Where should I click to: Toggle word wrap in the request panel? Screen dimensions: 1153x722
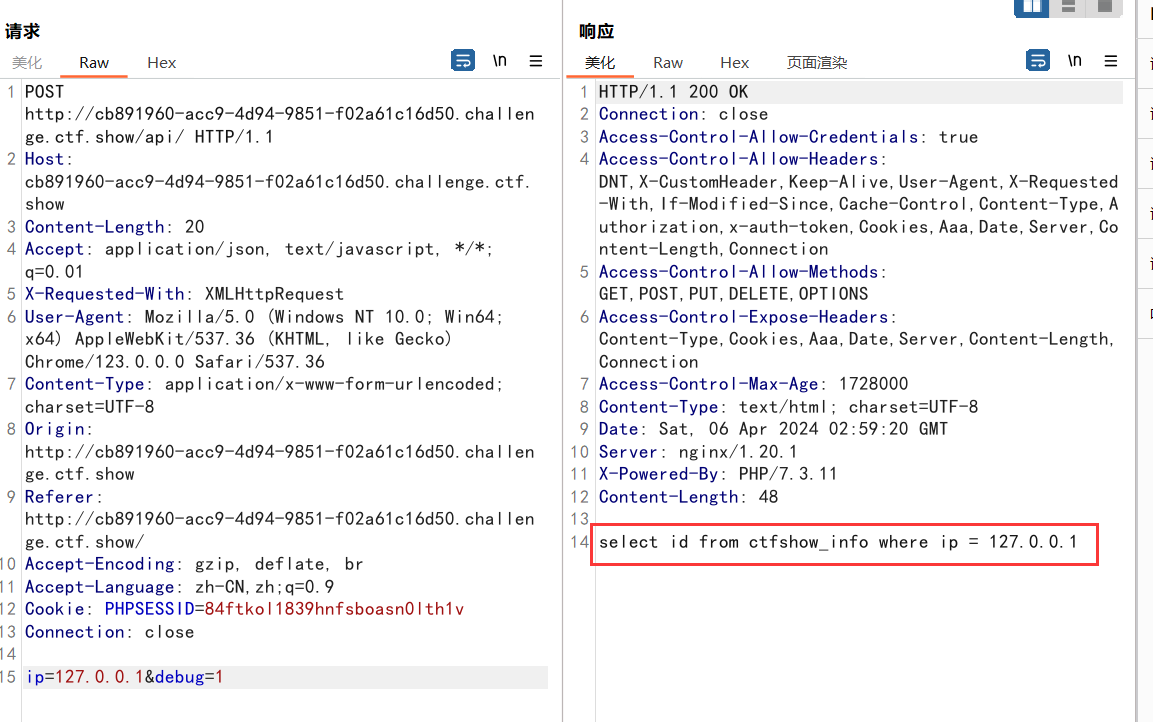click(x=463, y=61)
